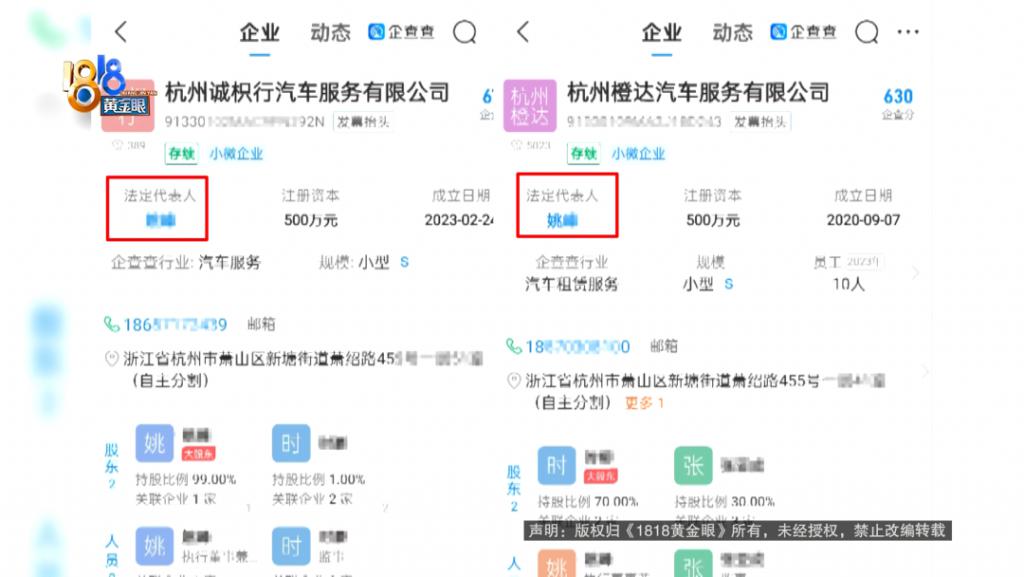Tap 大股东 badge on 杭州诚枳行 shareholder
Viewport: 1024px width, 577px height.
coord(199,454)
